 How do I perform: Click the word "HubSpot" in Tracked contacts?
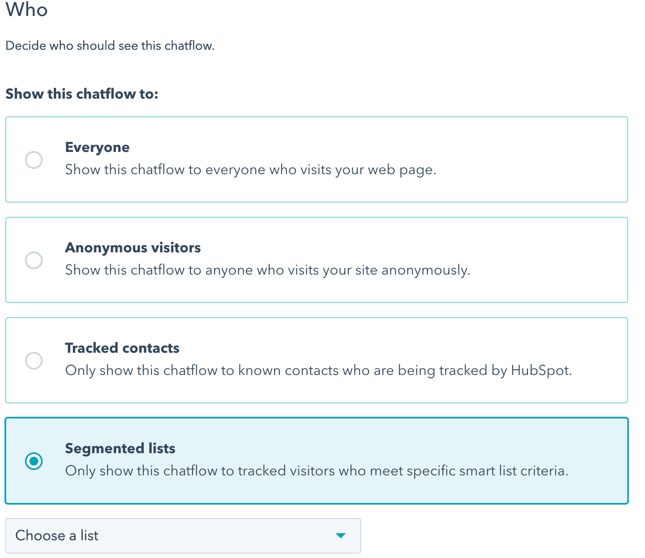point(539,370)
